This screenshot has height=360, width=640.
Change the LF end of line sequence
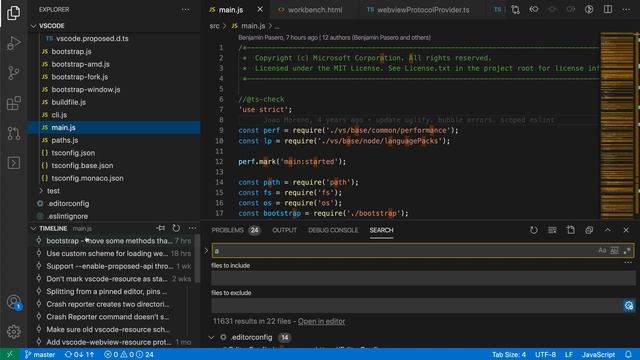[569, 354]
